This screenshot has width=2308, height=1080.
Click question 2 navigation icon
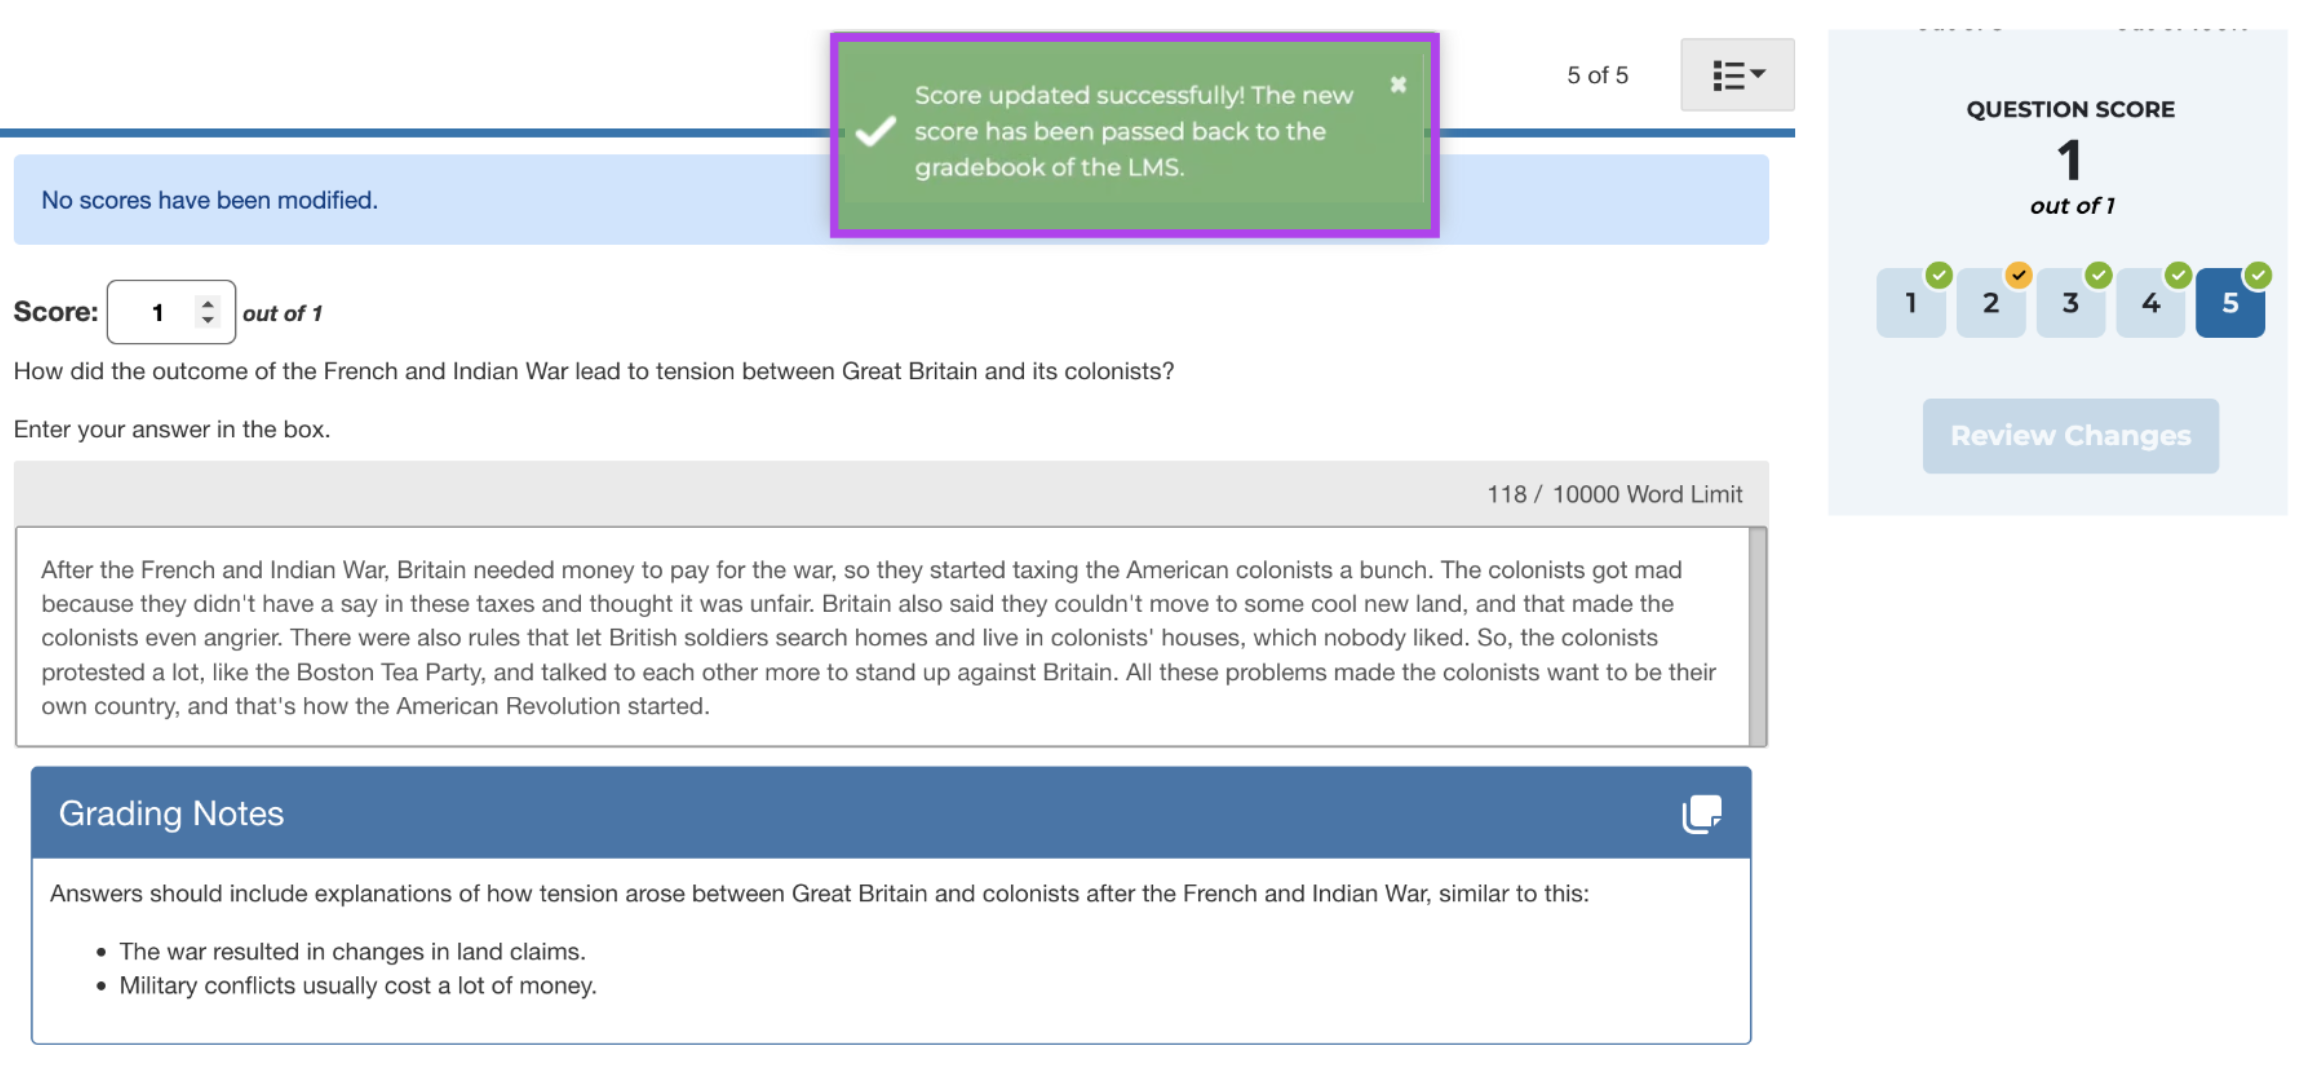pyautogui.click(x=1990, y=303)
